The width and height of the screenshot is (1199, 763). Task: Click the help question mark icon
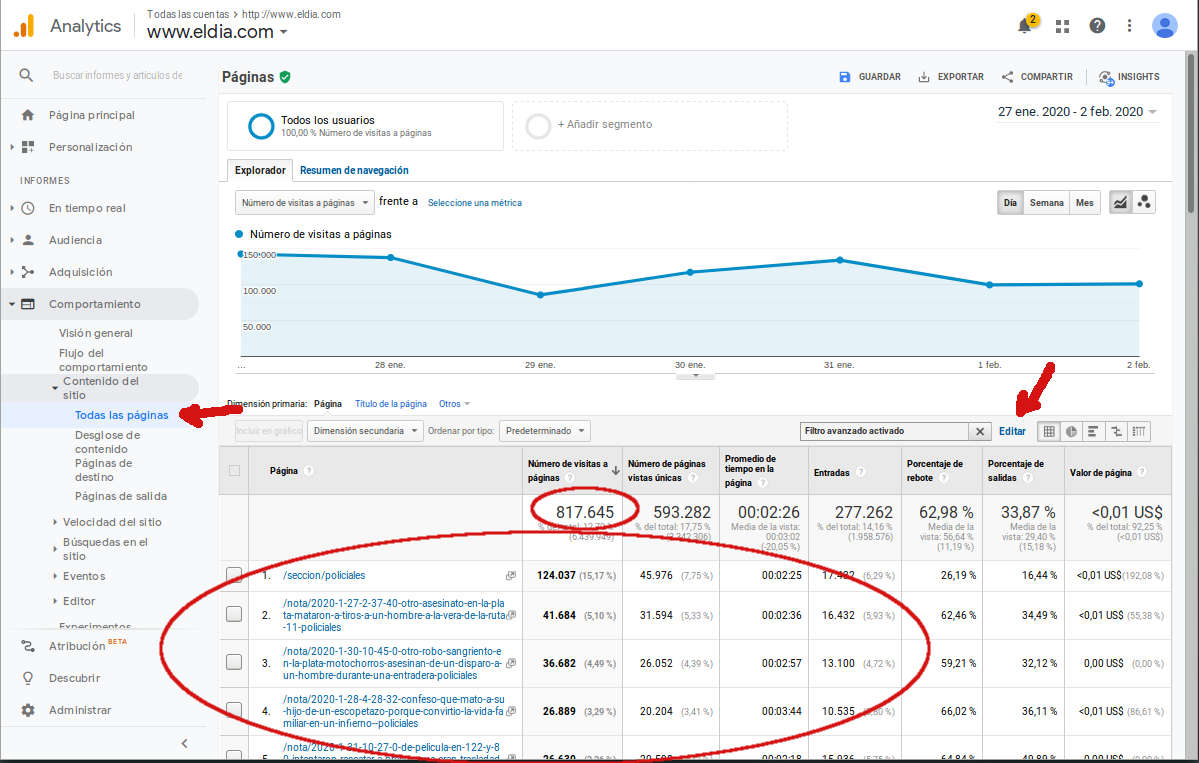[x=1097, y=26]
